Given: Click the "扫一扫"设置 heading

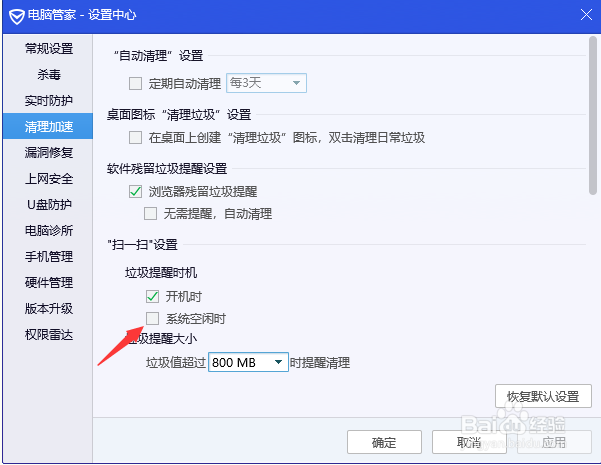Looking at the screenshot, I should coord(143,245).
